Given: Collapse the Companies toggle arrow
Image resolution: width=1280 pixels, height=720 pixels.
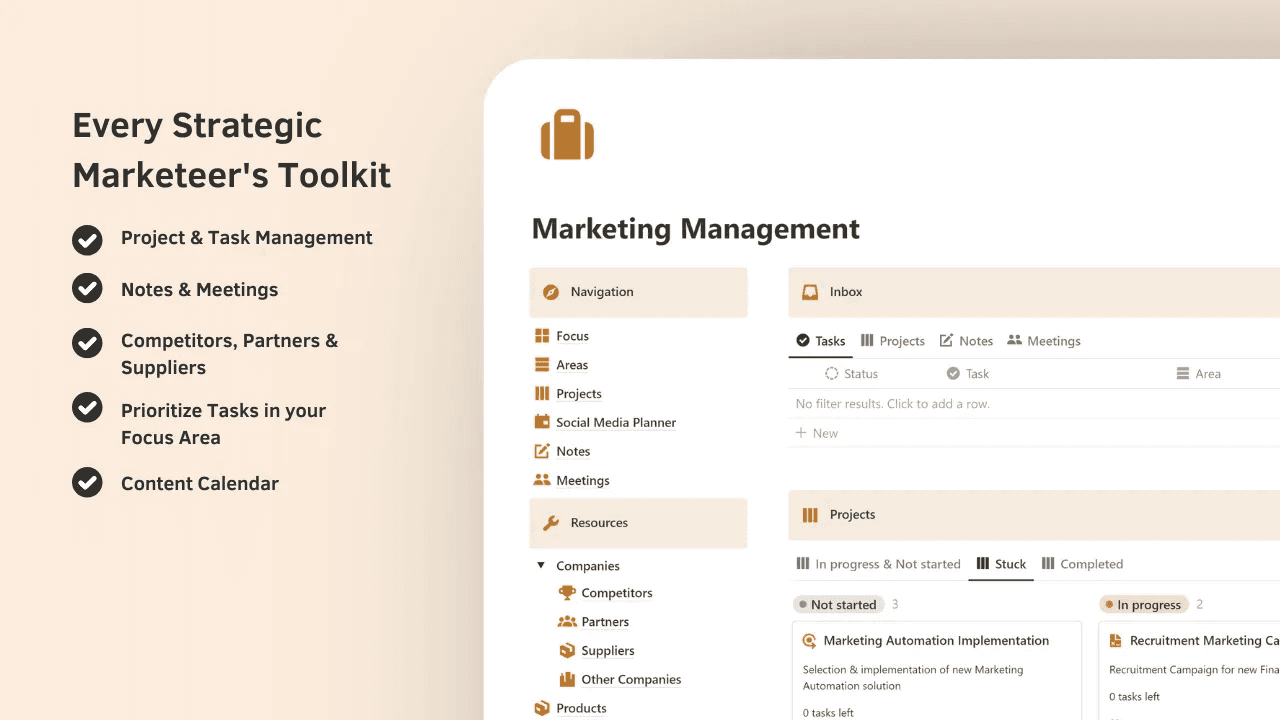Looking at the screenshot, I should [541, 566].
